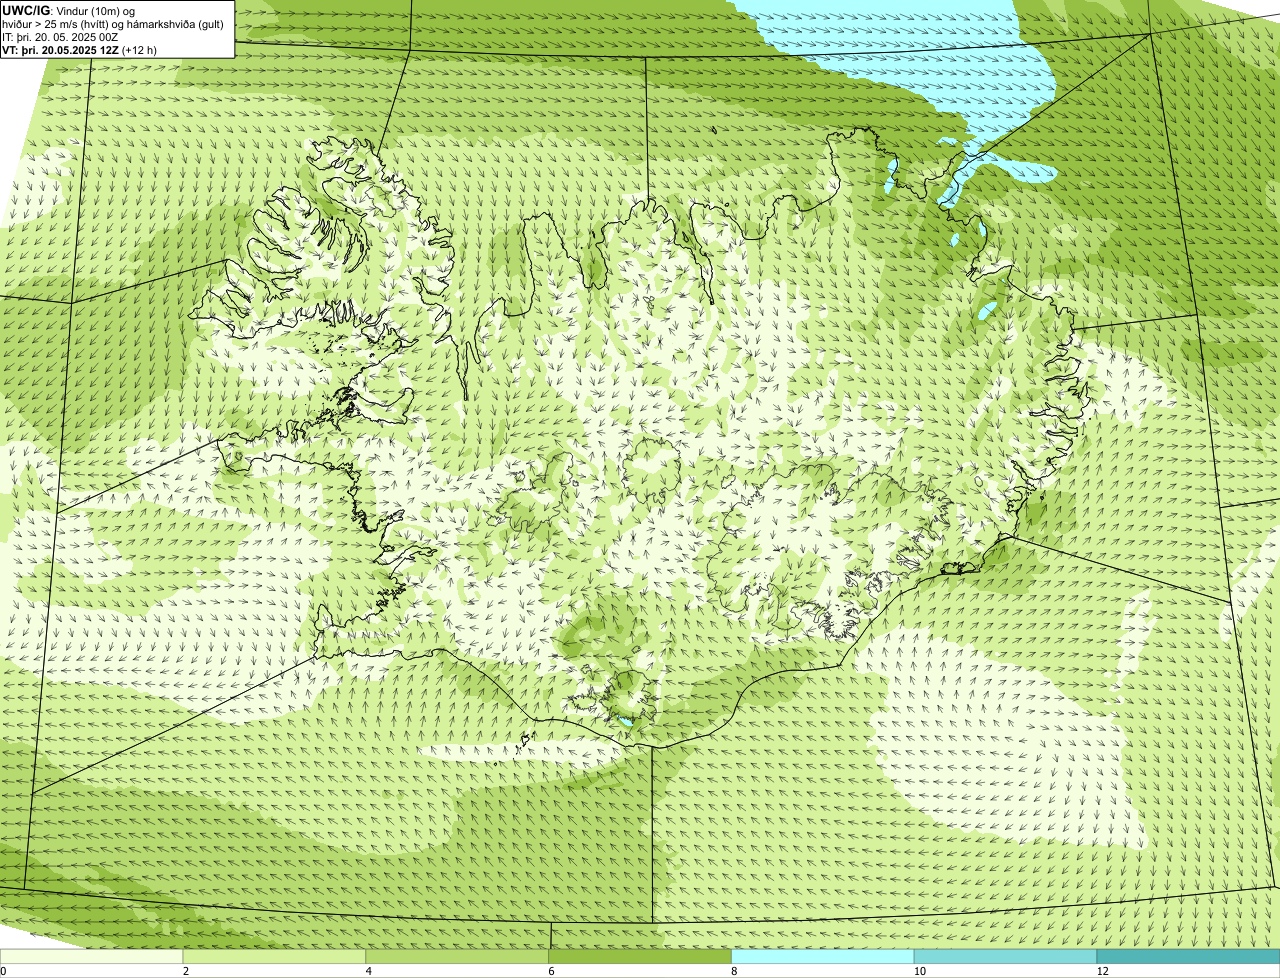This screenshot has width=1280, height=978.
Task: Select the 8–10 light cyan color bar segment
Action: click(x=824, y=956)
